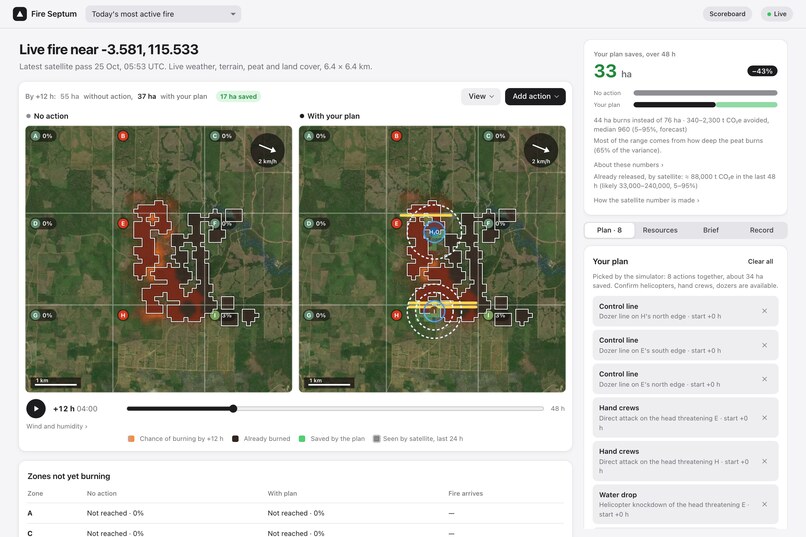Viewport: 806px width, 537px height.
Task: Play the fire simulation timeline
Action: (x=36, y=409)
